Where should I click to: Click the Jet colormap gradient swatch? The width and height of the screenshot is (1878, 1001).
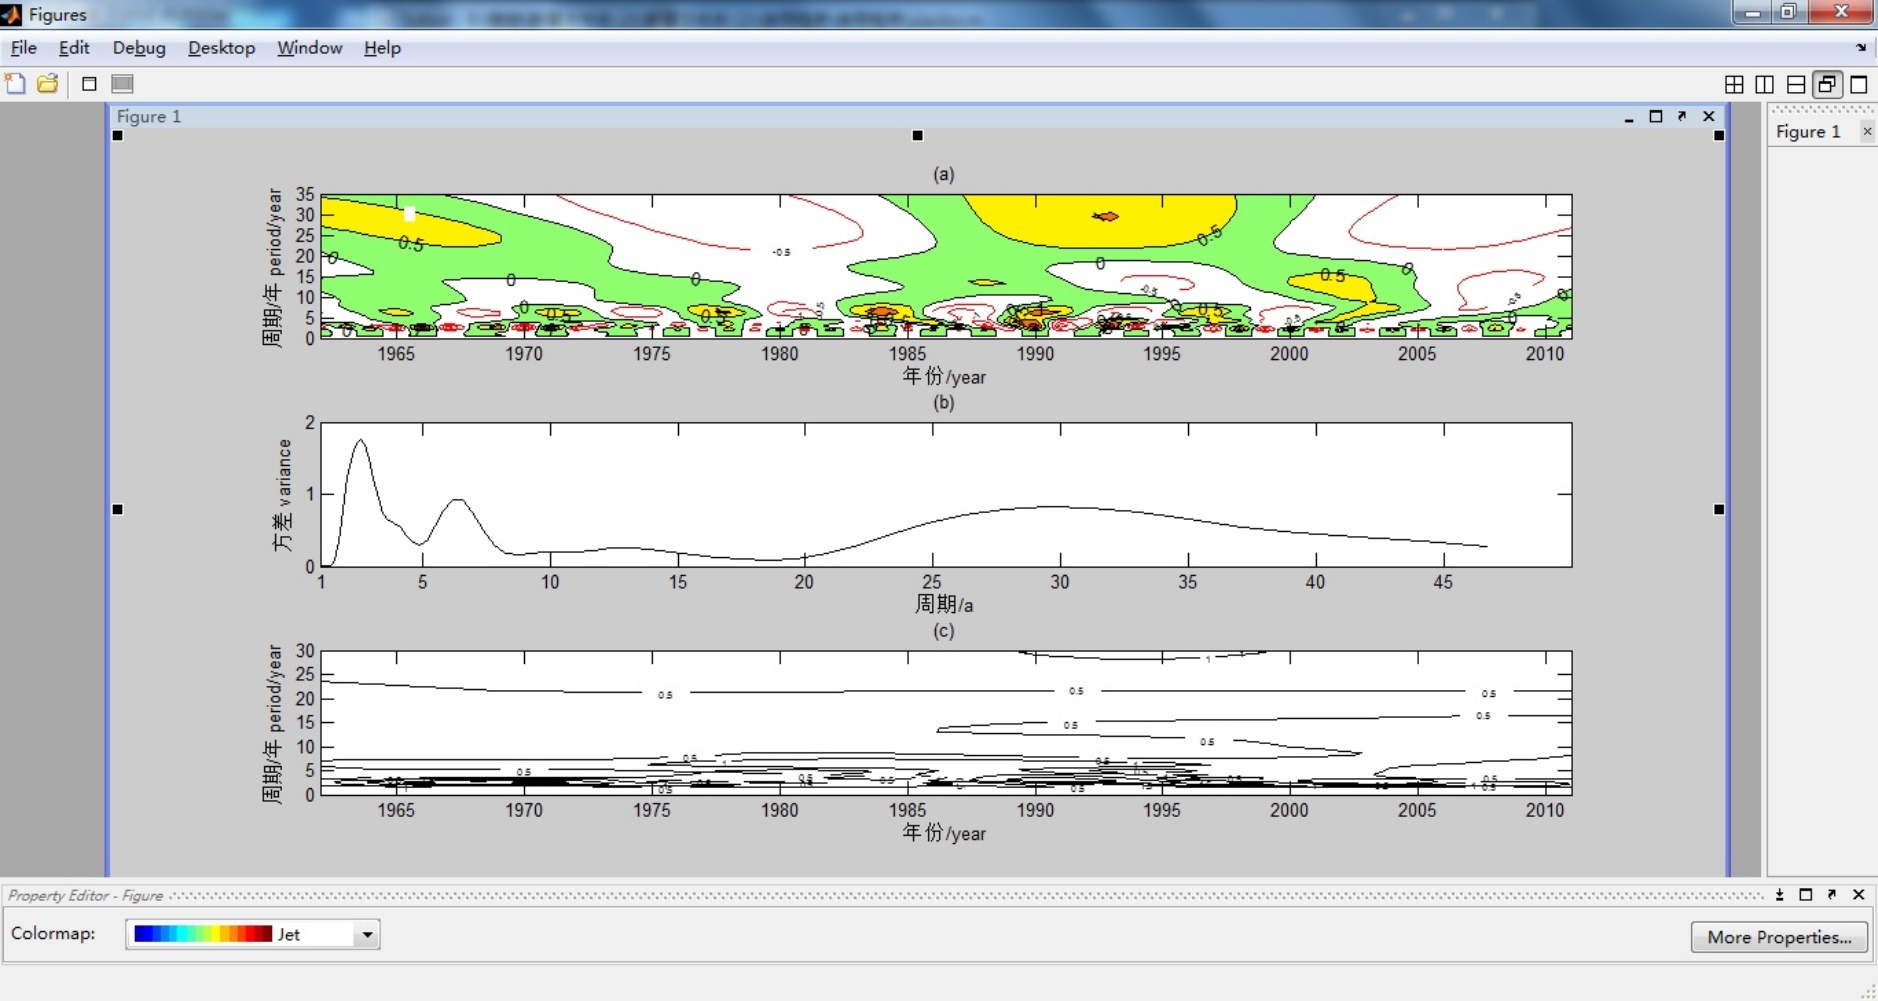click(x=203, y=934)
